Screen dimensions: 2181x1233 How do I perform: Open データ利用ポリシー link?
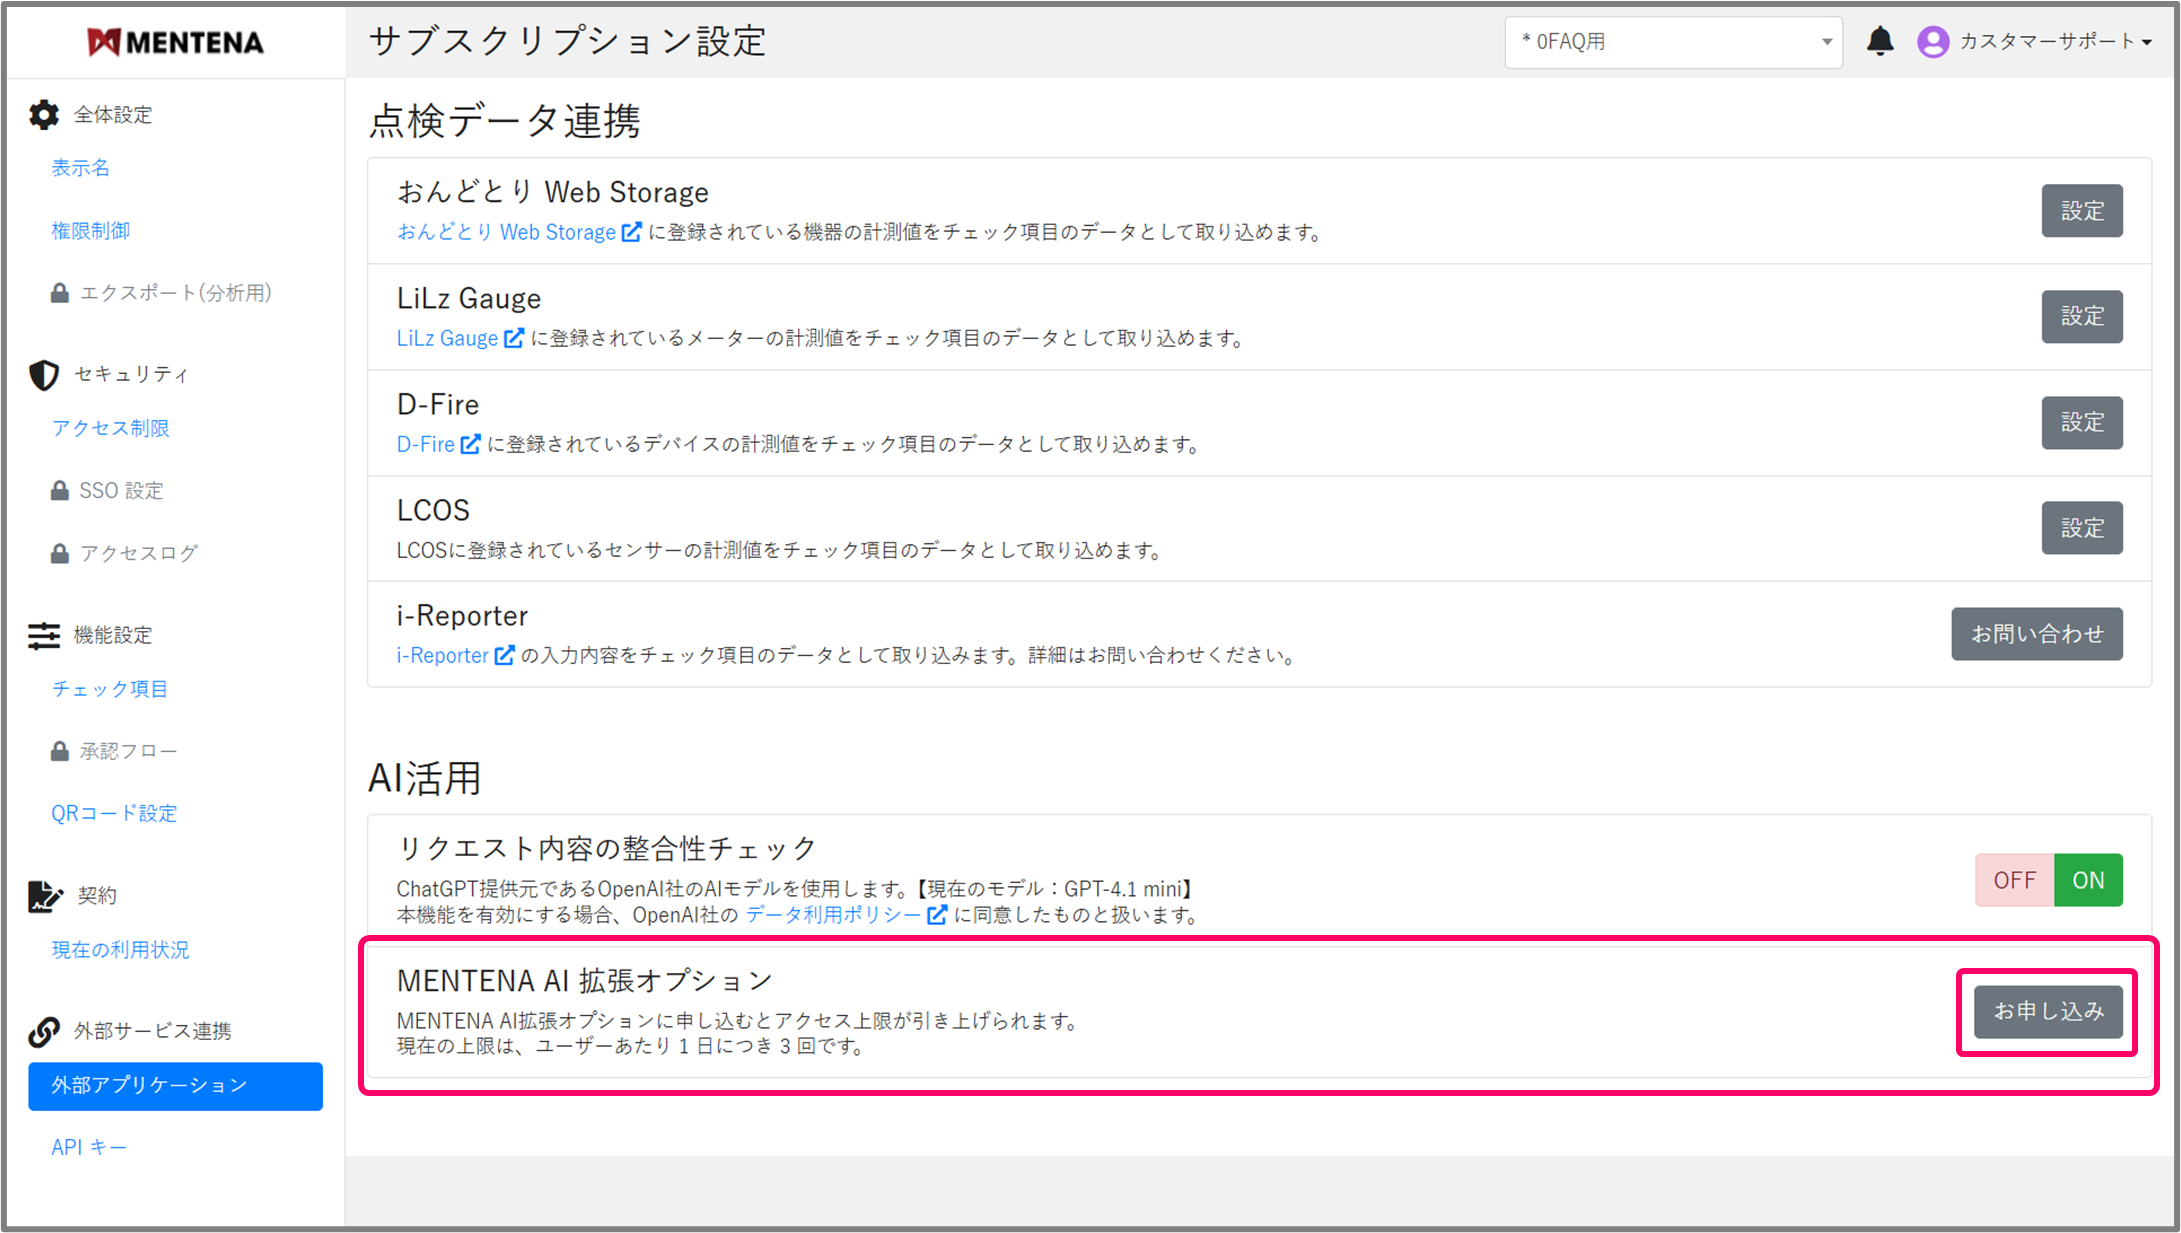tap(833, 915)
